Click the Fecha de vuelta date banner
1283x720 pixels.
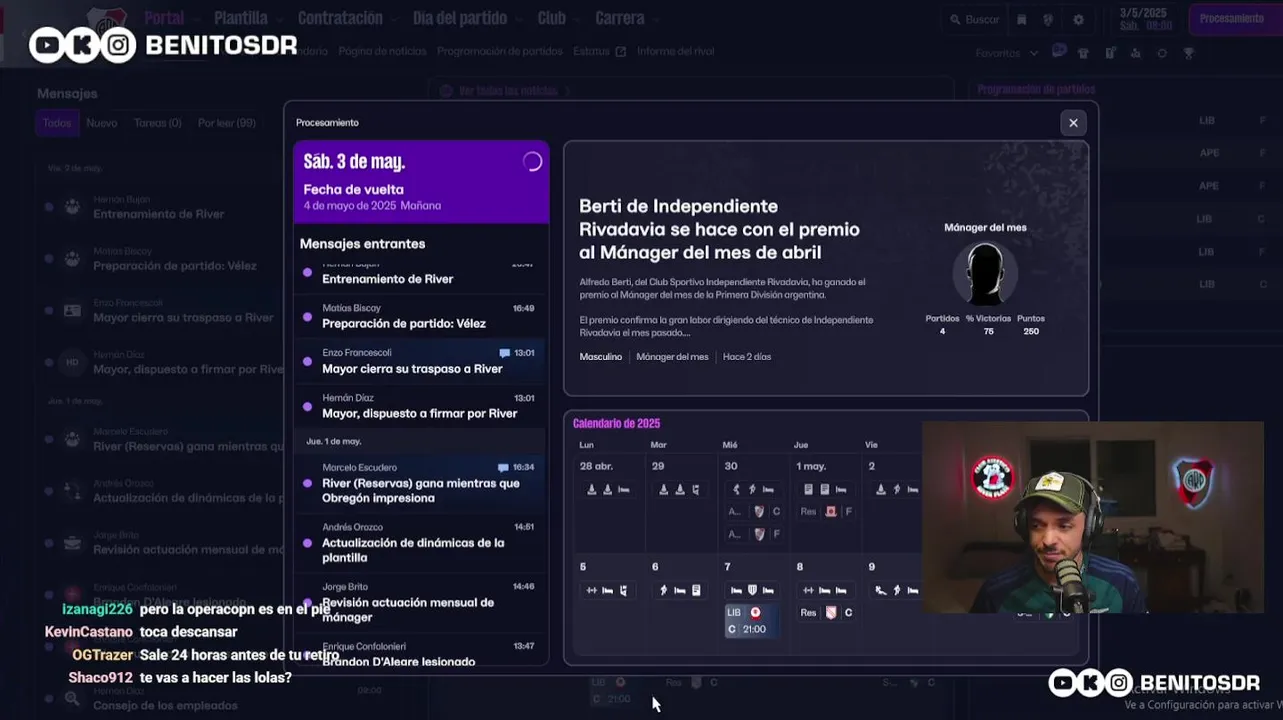pos(421,182)
